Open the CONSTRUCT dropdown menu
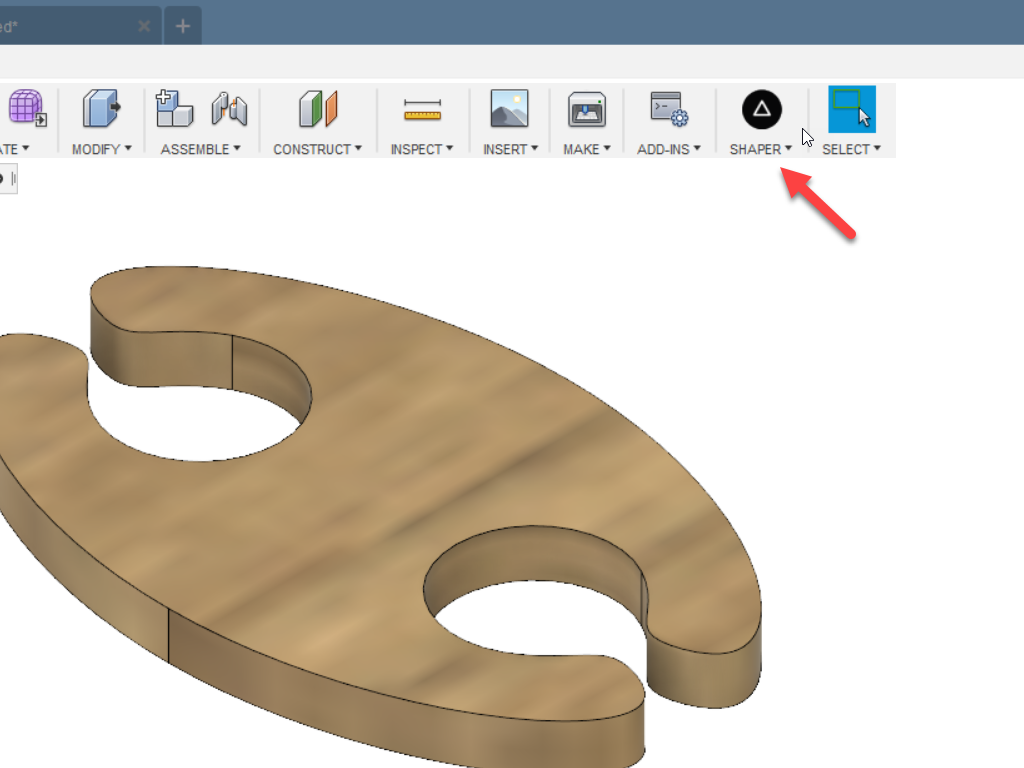The width and height of the screenshot is (1024, 768). pos(317,149)
